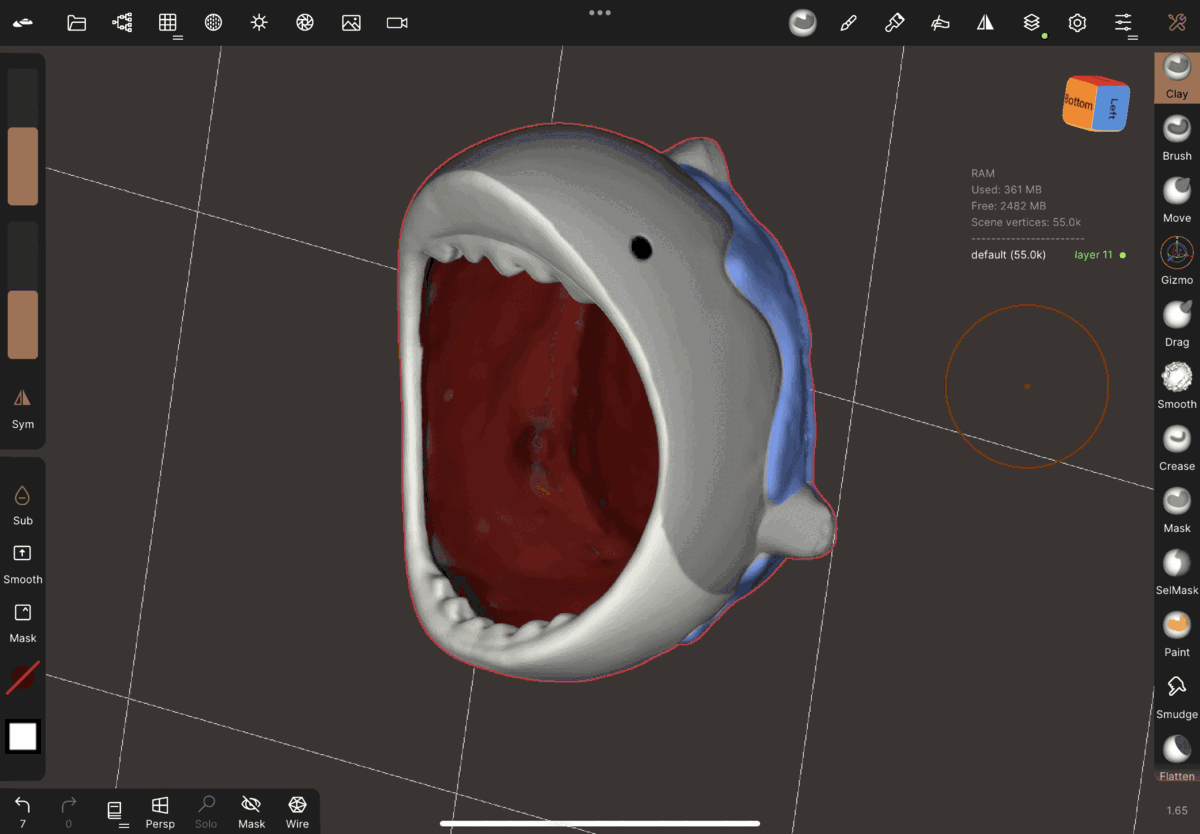The height and width of the screenshot is (834, 1200).
Task: Select the layer 11 label
Action: pyautogui.click(x=1093, y=255)
